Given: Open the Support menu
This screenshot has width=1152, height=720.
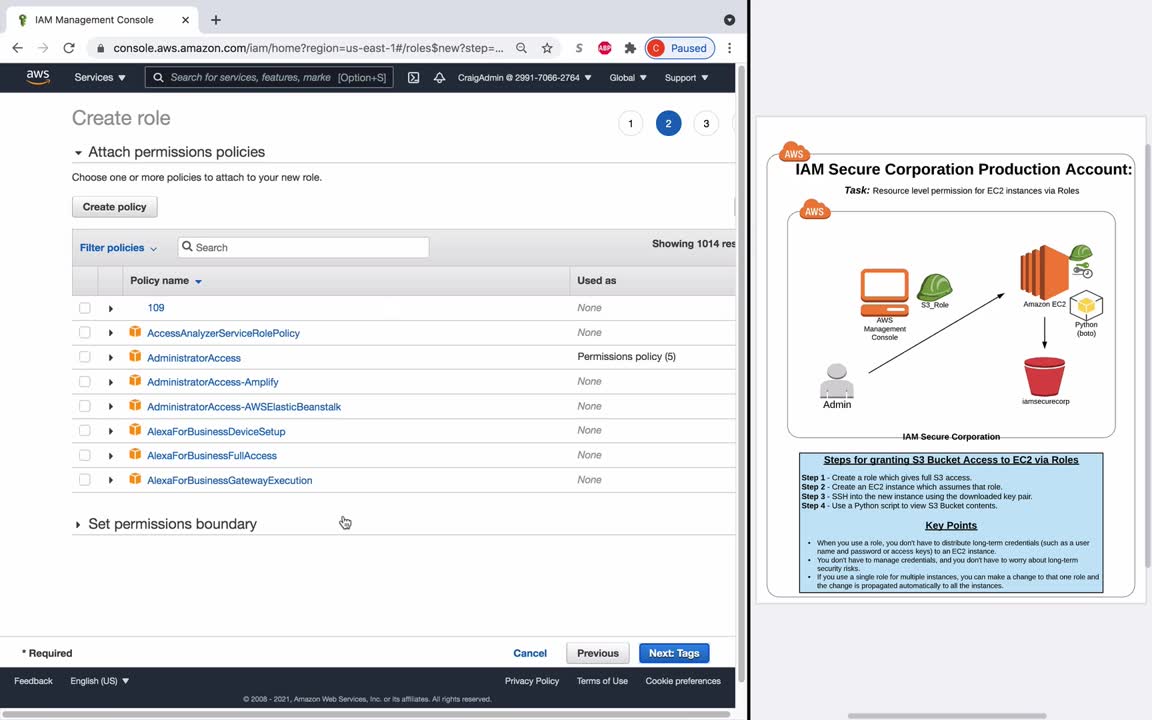Looking at the screenshot, I should coord(686,77).
